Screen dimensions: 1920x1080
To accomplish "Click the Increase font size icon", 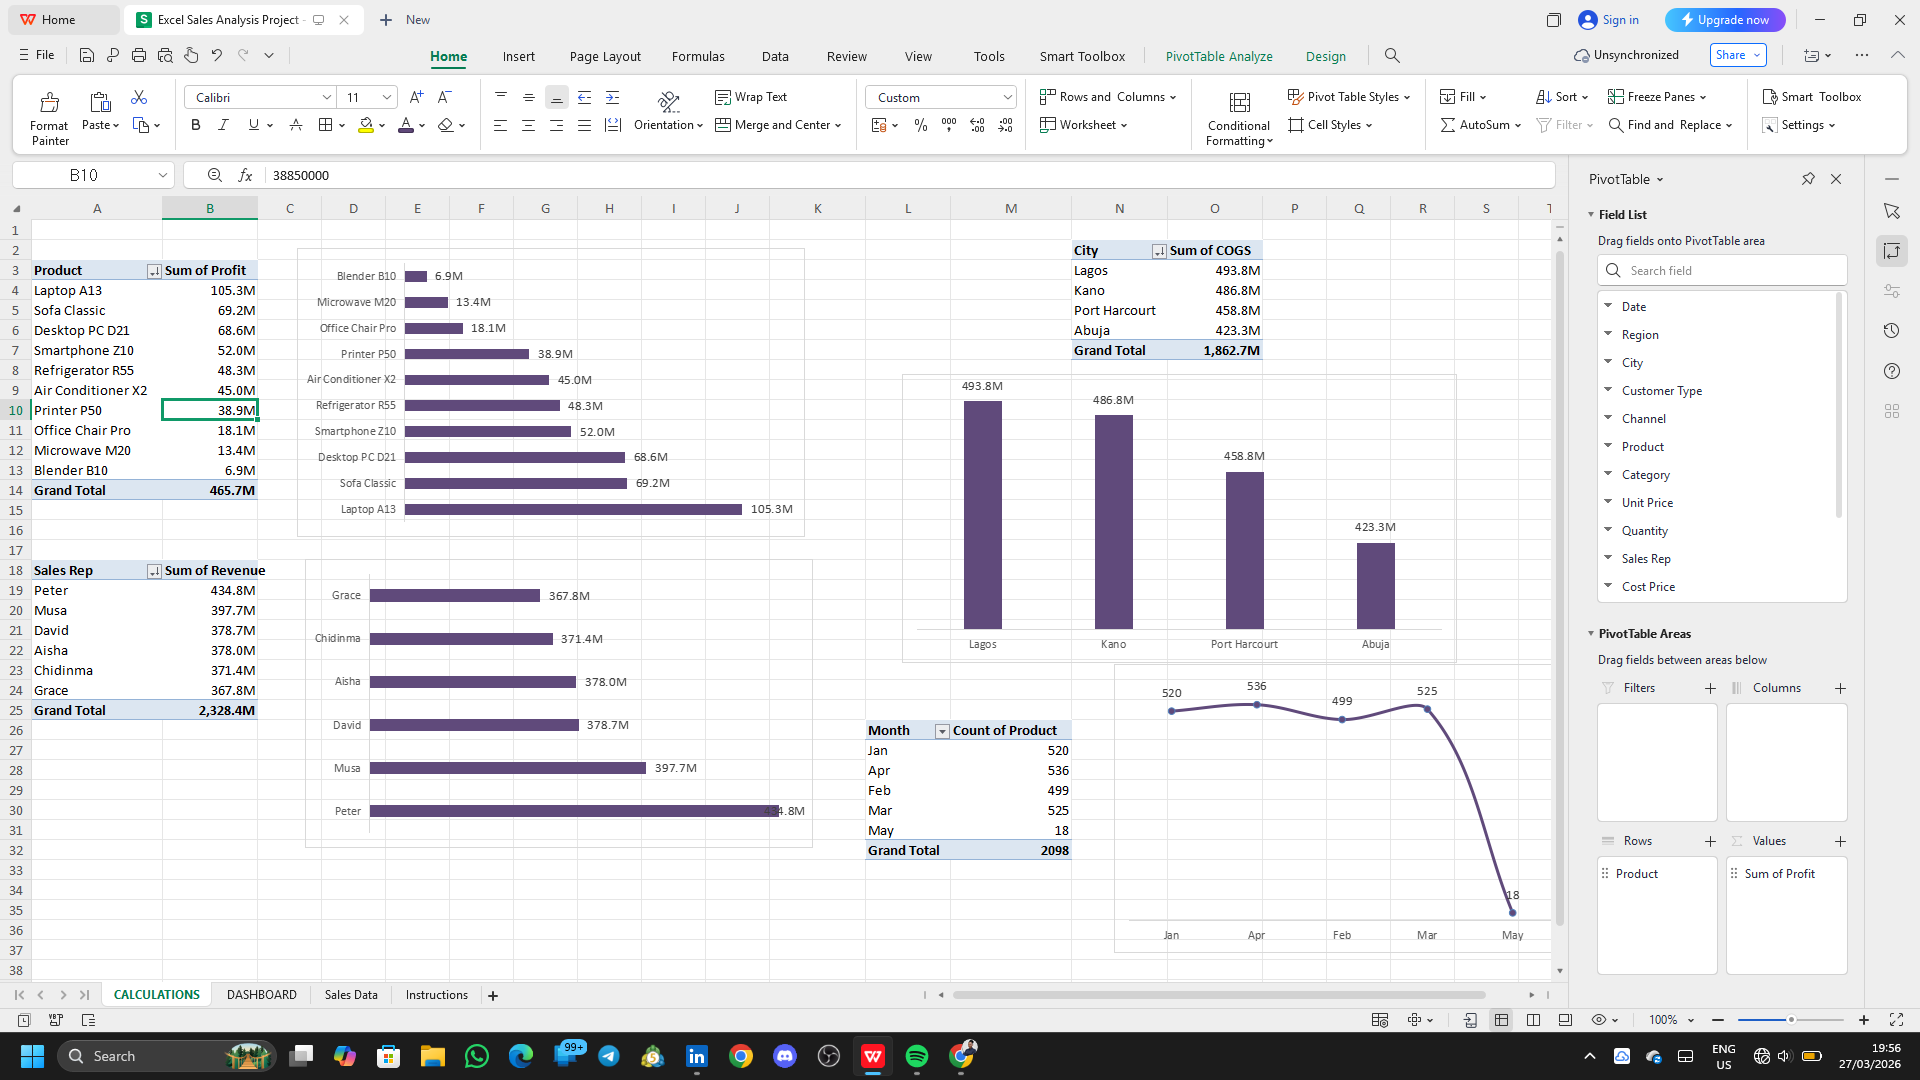I will pyautogui.click(x=416, y=97).
